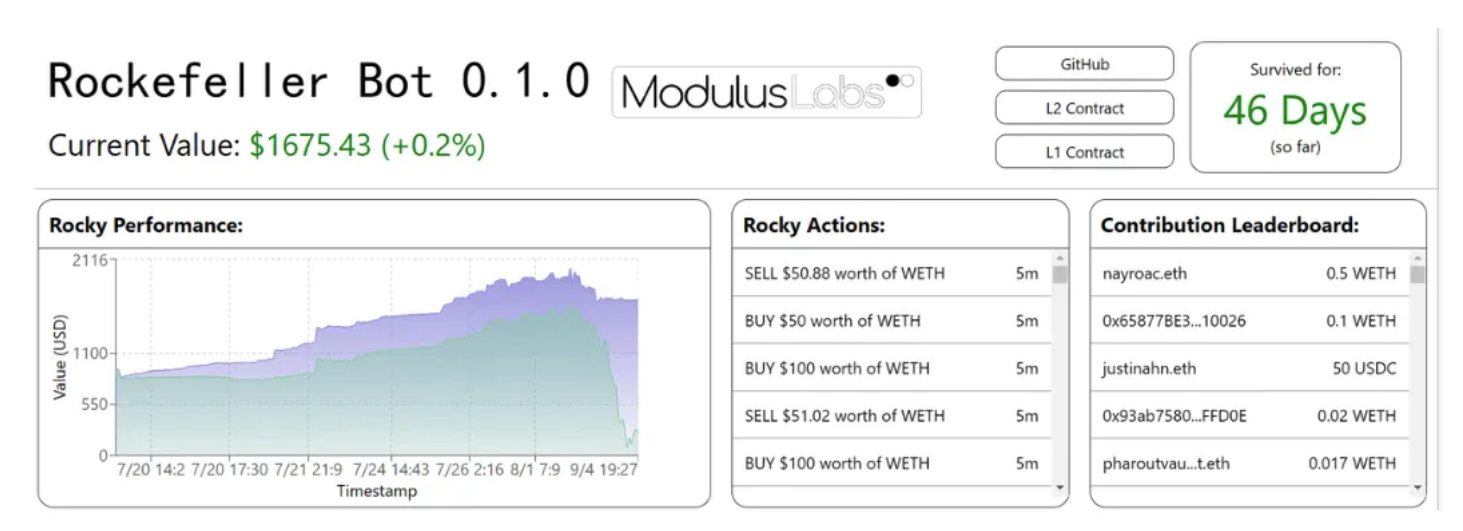Click nayroac.eth leaderboard entry
Screen dimensions: 1463x531
(1145, 273)
